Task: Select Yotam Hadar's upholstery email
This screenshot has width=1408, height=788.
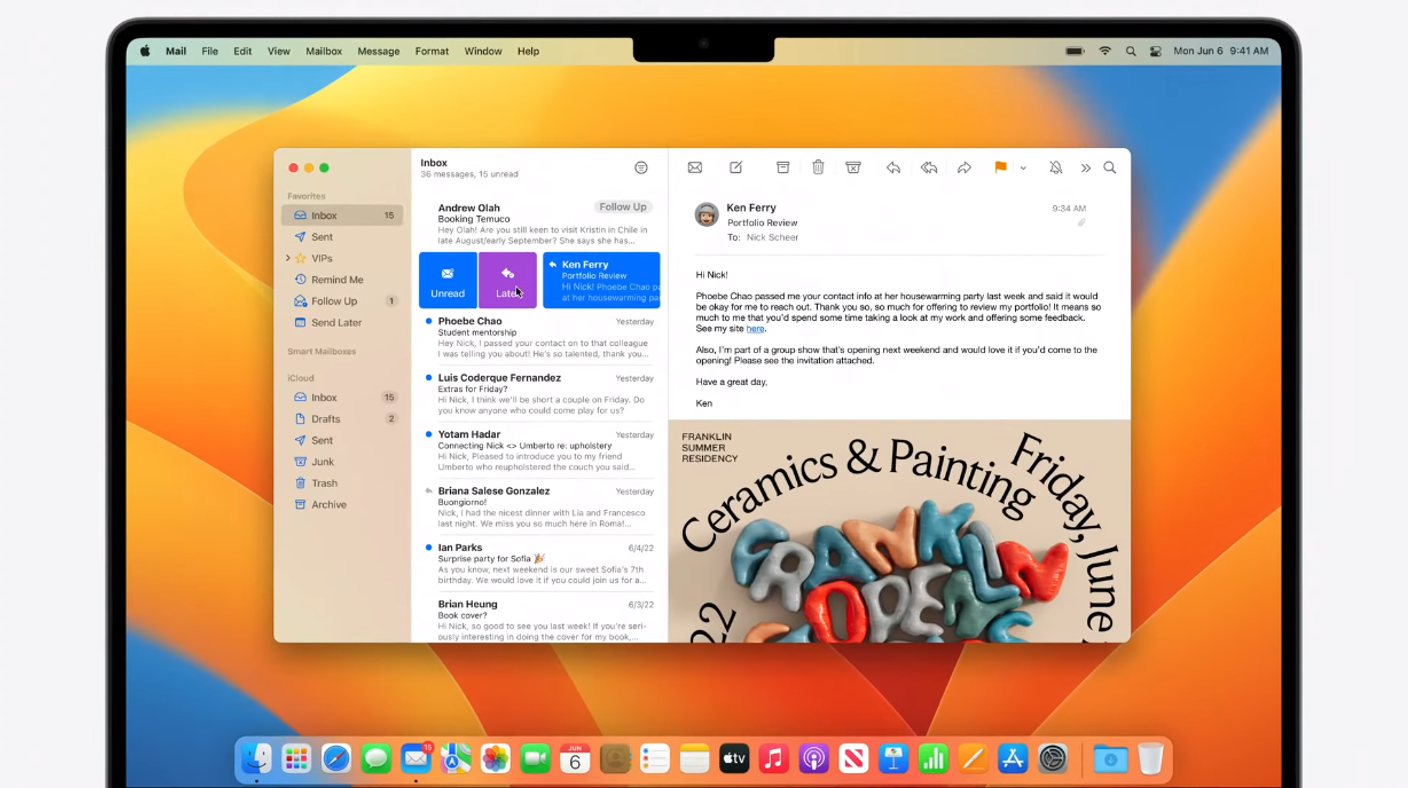Action: (x=540, y=451)
